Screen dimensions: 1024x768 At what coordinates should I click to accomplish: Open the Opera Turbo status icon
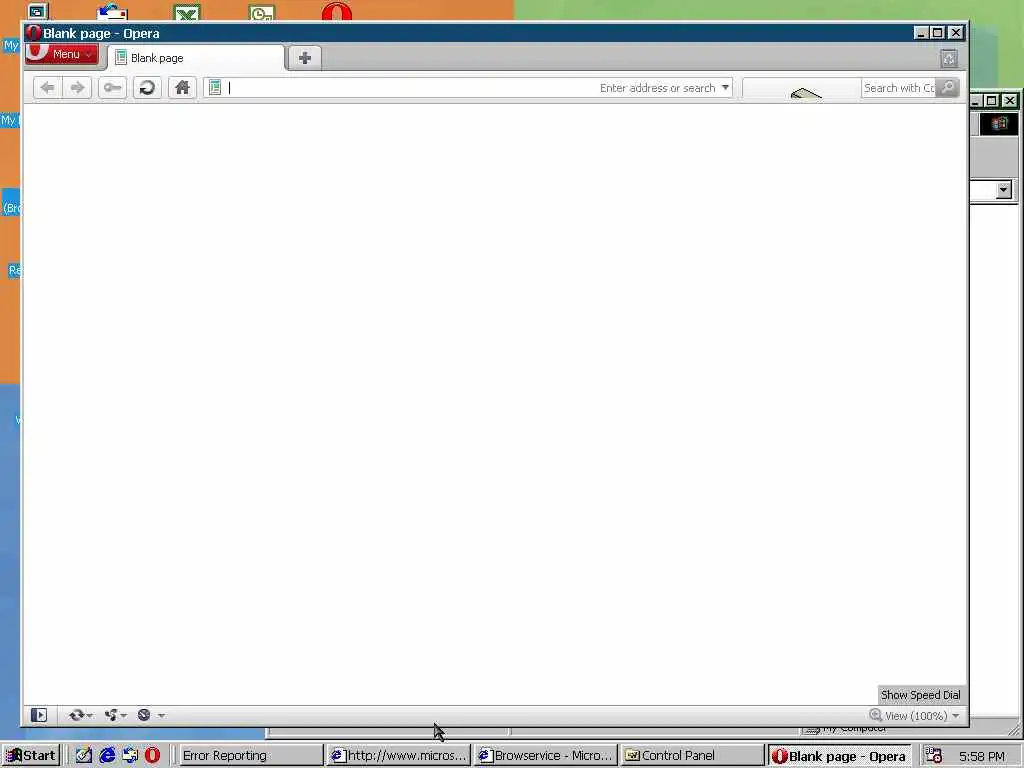click(x=144, y=715)
